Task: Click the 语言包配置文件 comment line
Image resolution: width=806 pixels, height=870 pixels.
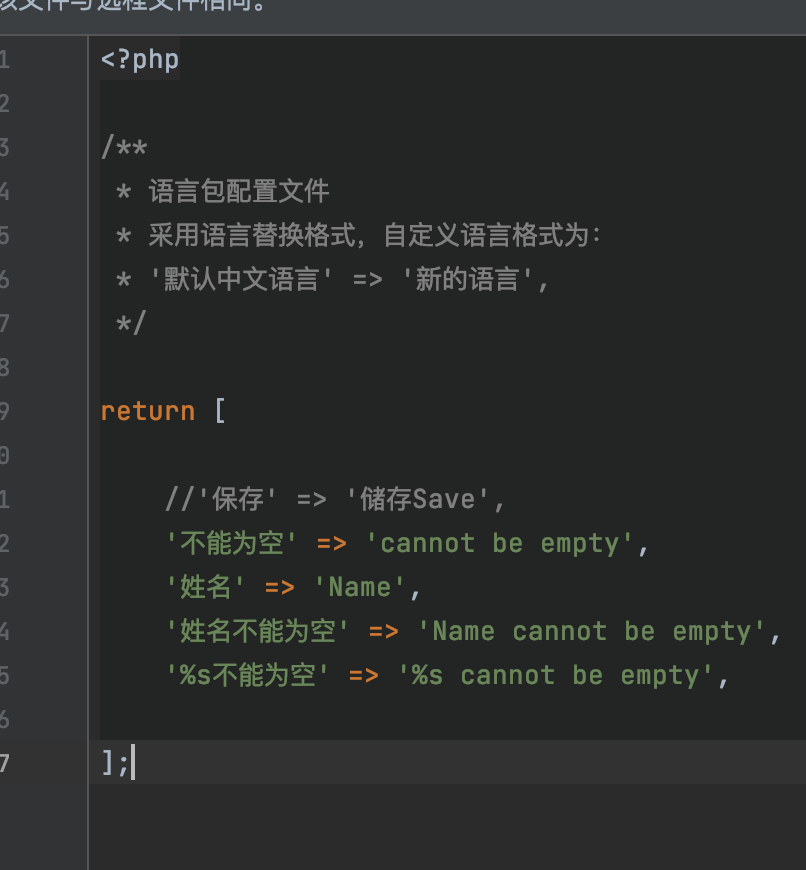Action: click(x=222, y=191)
